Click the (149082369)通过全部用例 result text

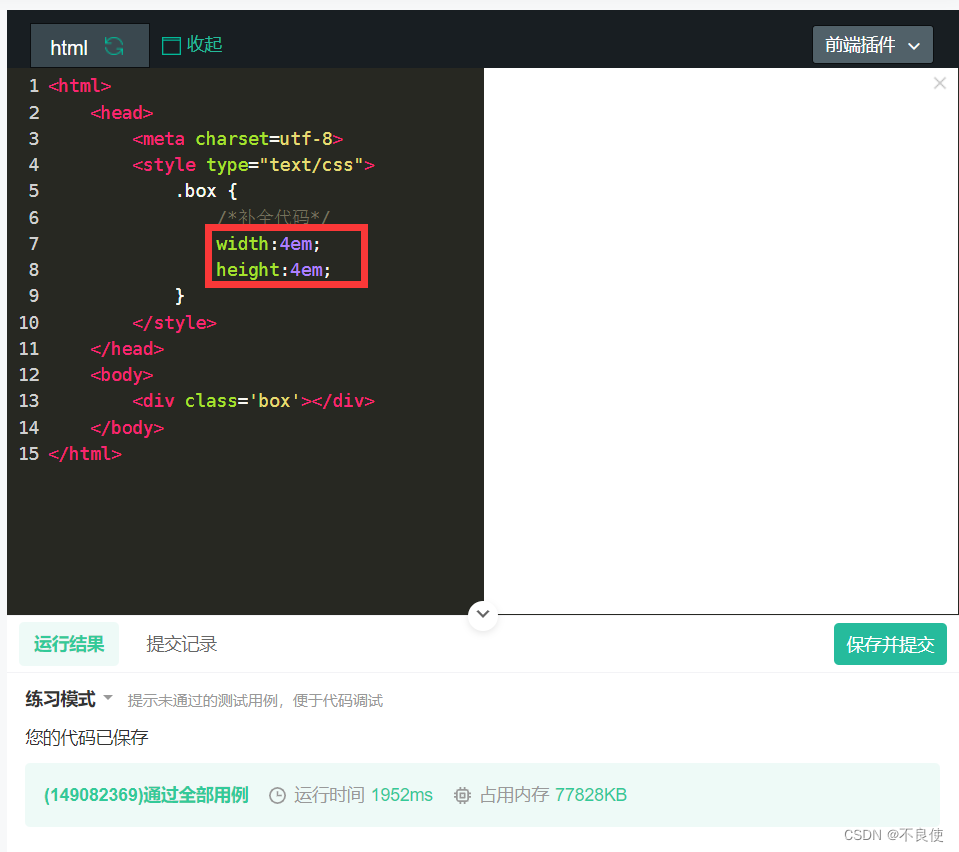(146, 795)
